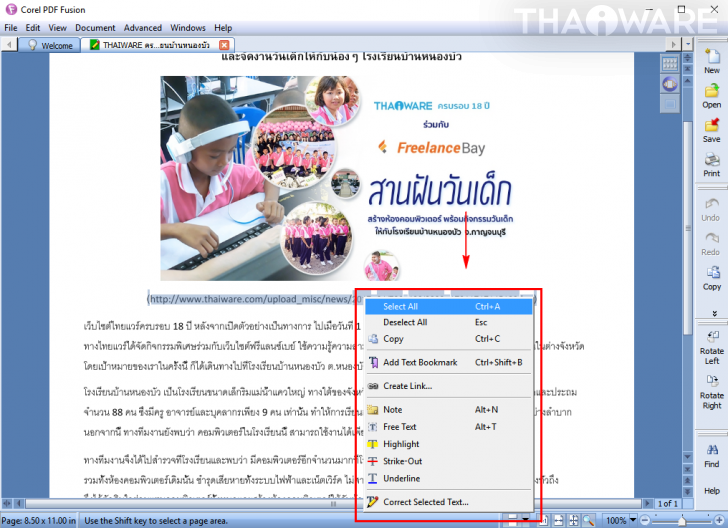
Task: Choose Highlight in the context menu
Action: [x=448, y=444]
